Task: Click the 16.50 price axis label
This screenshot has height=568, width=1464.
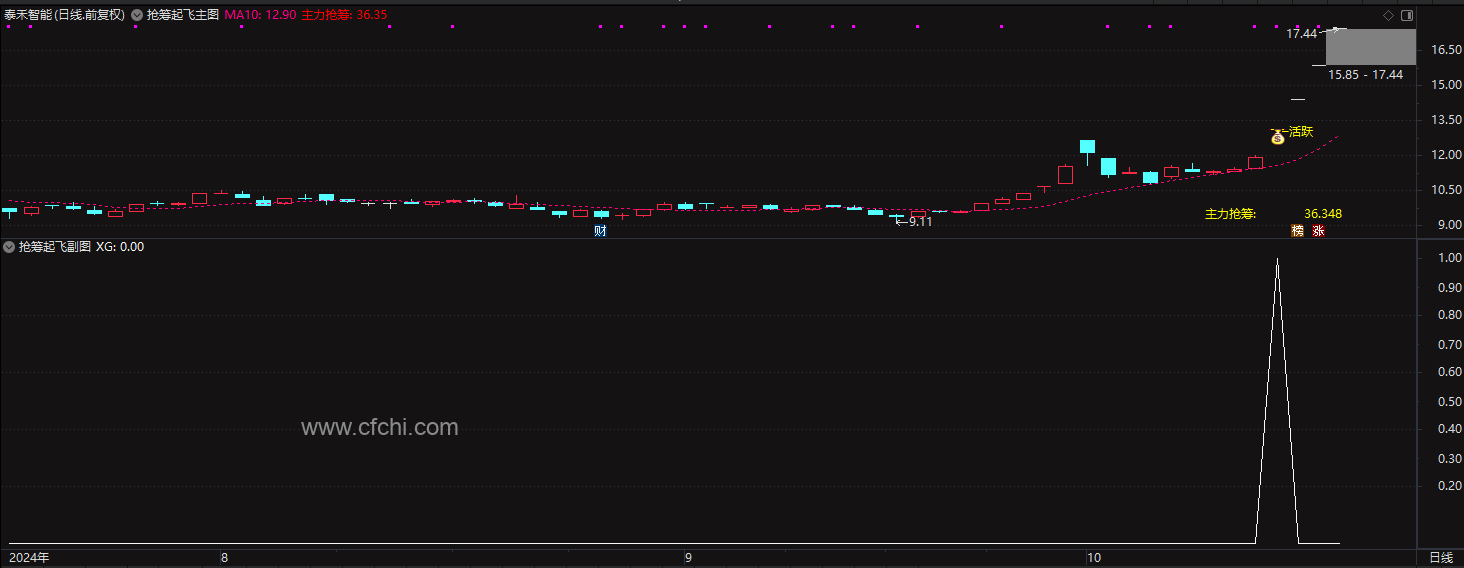Action: pos(1446,50)
